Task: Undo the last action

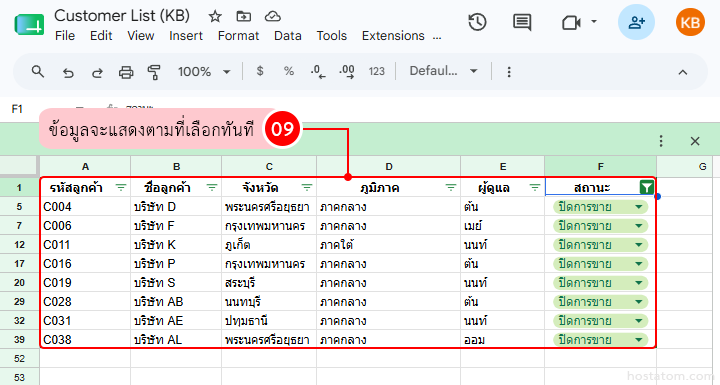Action: tap(68, 72)
